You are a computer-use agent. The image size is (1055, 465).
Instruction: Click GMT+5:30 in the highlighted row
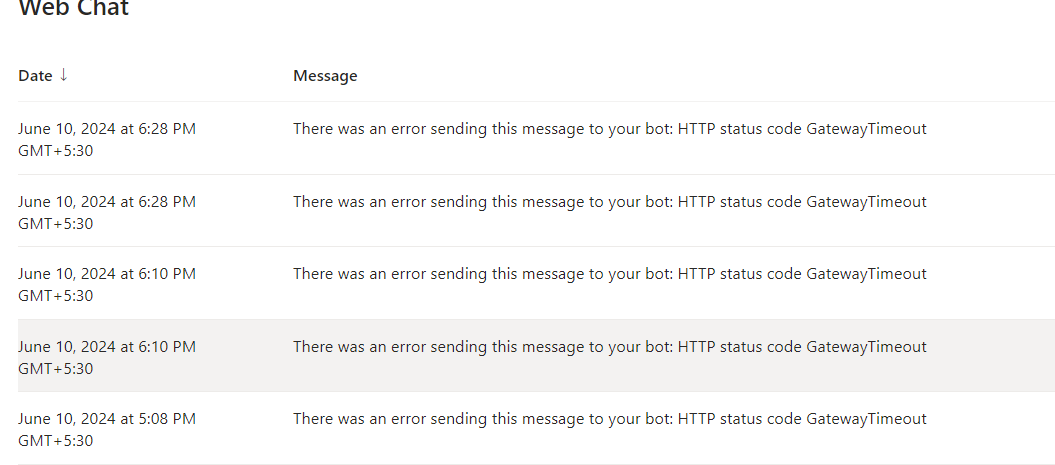(56, 368)
